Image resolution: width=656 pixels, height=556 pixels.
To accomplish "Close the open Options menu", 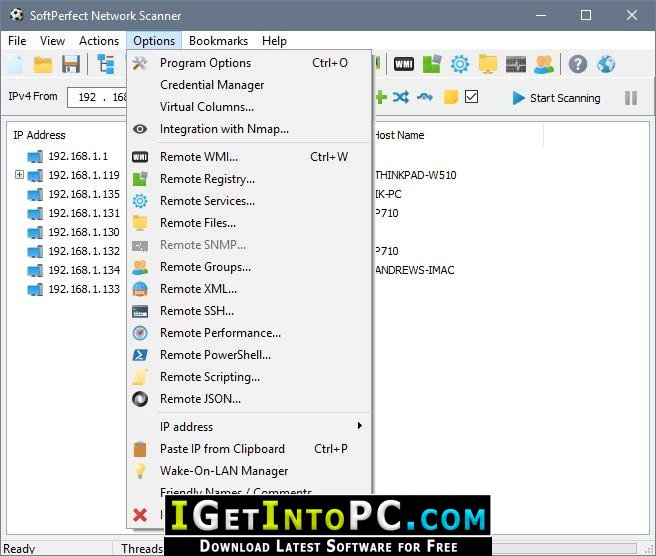I will coord(154,41).
